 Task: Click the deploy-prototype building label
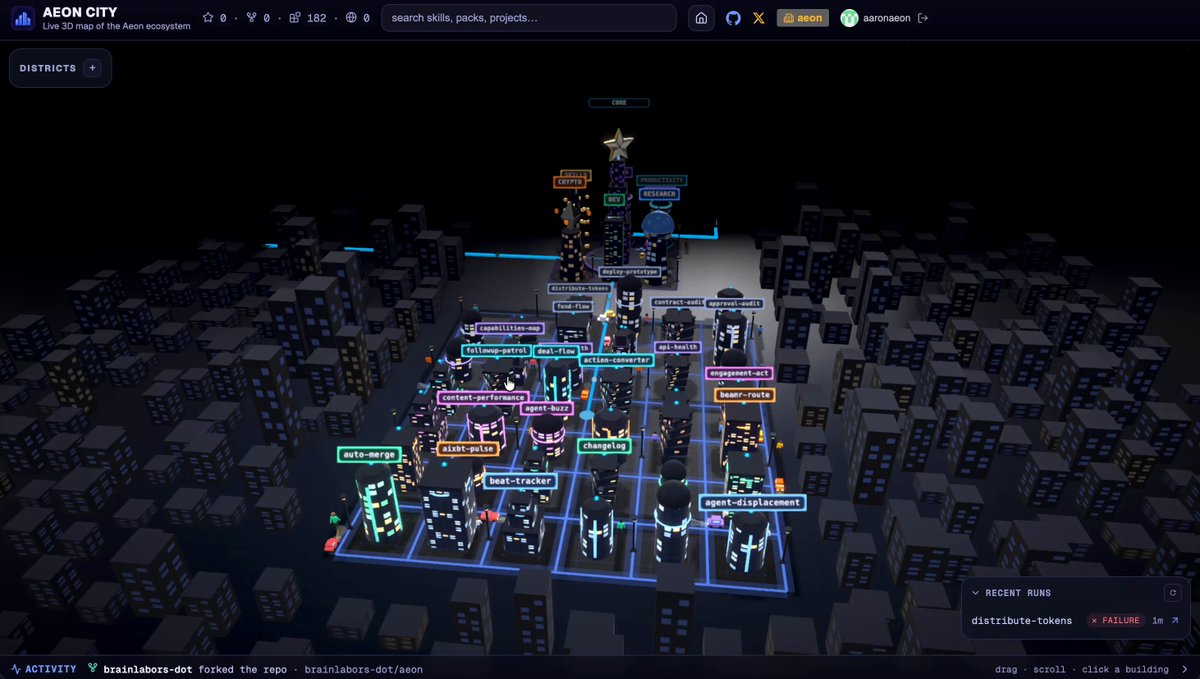[630, 271]
